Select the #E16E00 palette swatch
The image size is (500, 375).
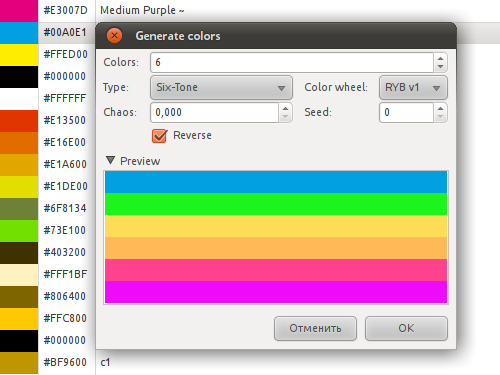[x=19, y=143]
